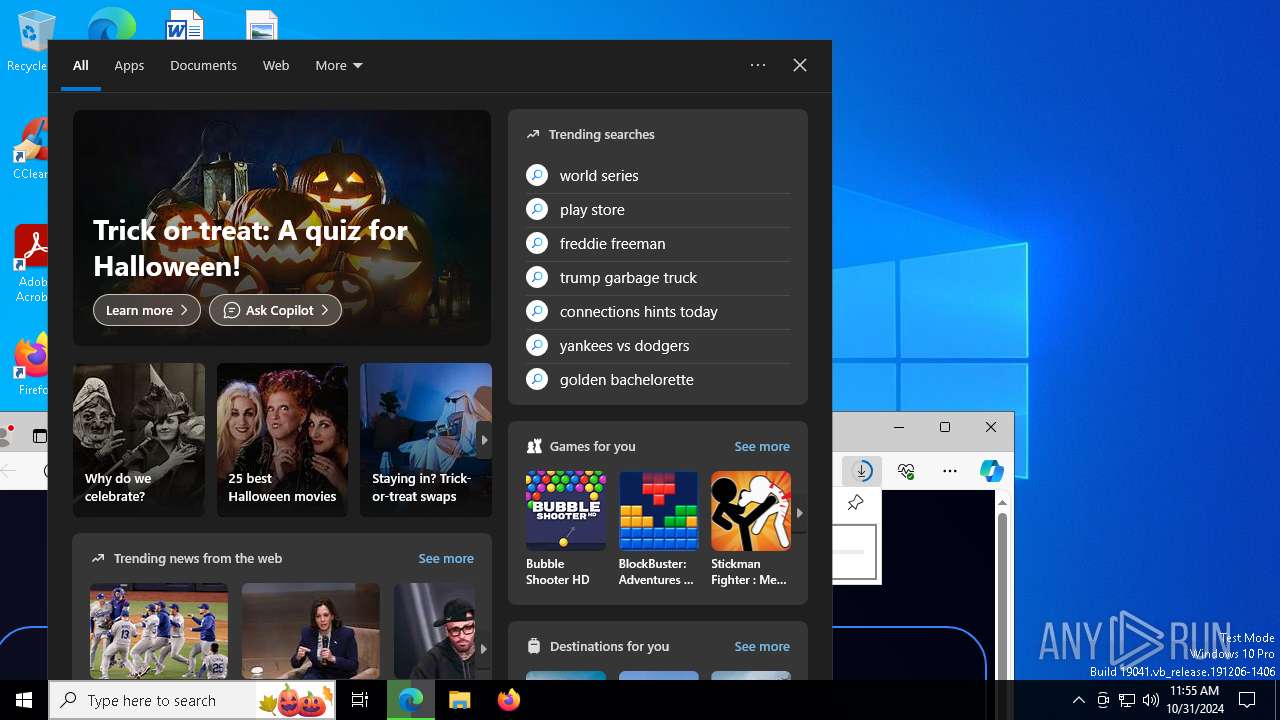The height and width of the screenshot is (720, 1280).
Task: Close the search panel with X
Action: 800,65
